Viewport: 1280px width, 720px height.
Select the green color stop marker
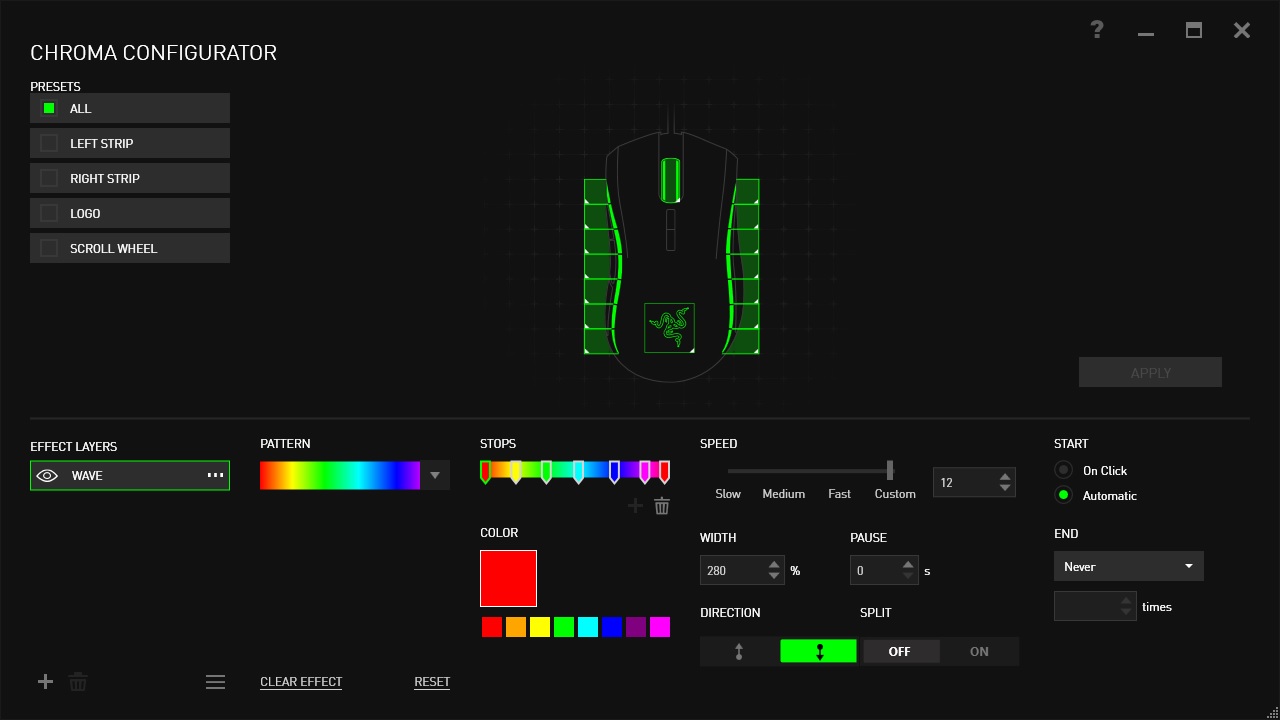[546, 472]
